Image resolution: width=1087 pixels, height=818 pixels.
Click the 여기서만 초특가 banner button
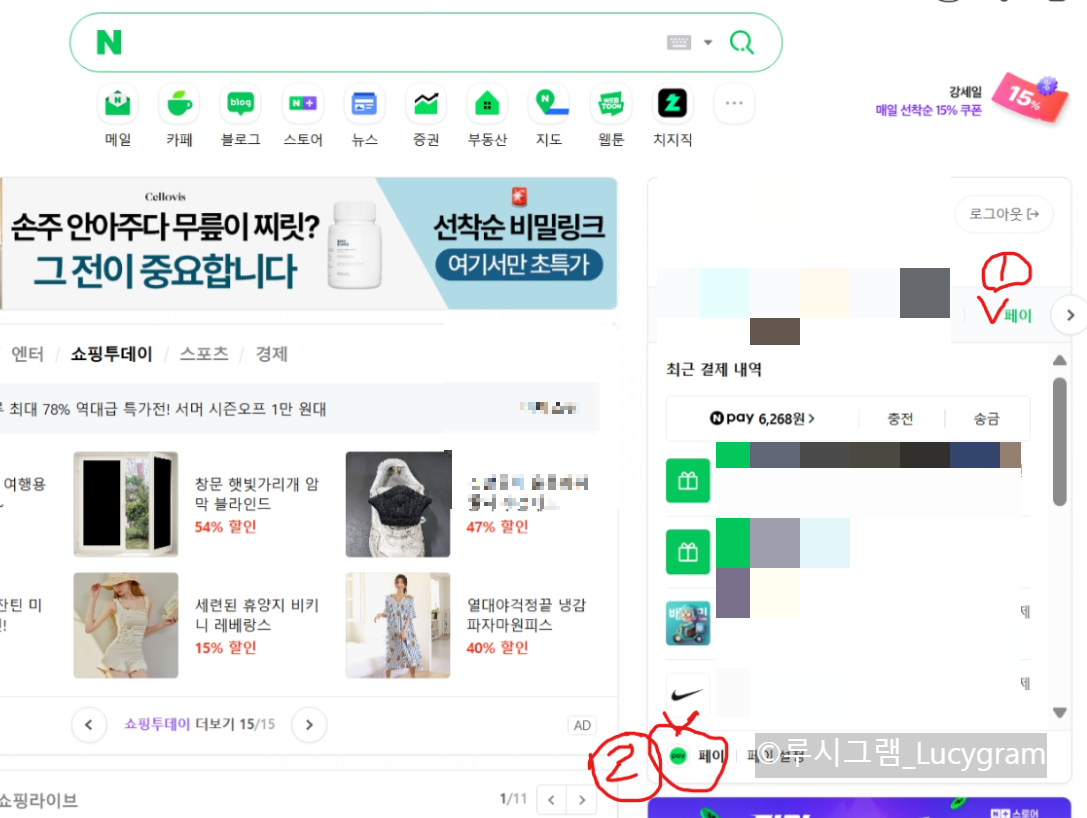pyautogui.click(x=519, y=264)
